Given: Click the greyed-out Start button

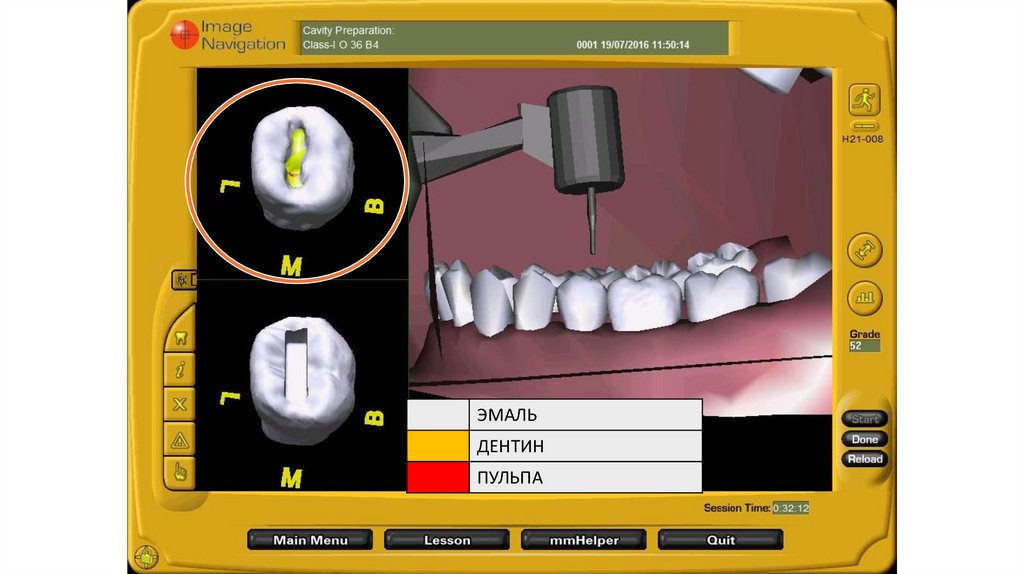Looking at the screenshot, I should [864, 419].
